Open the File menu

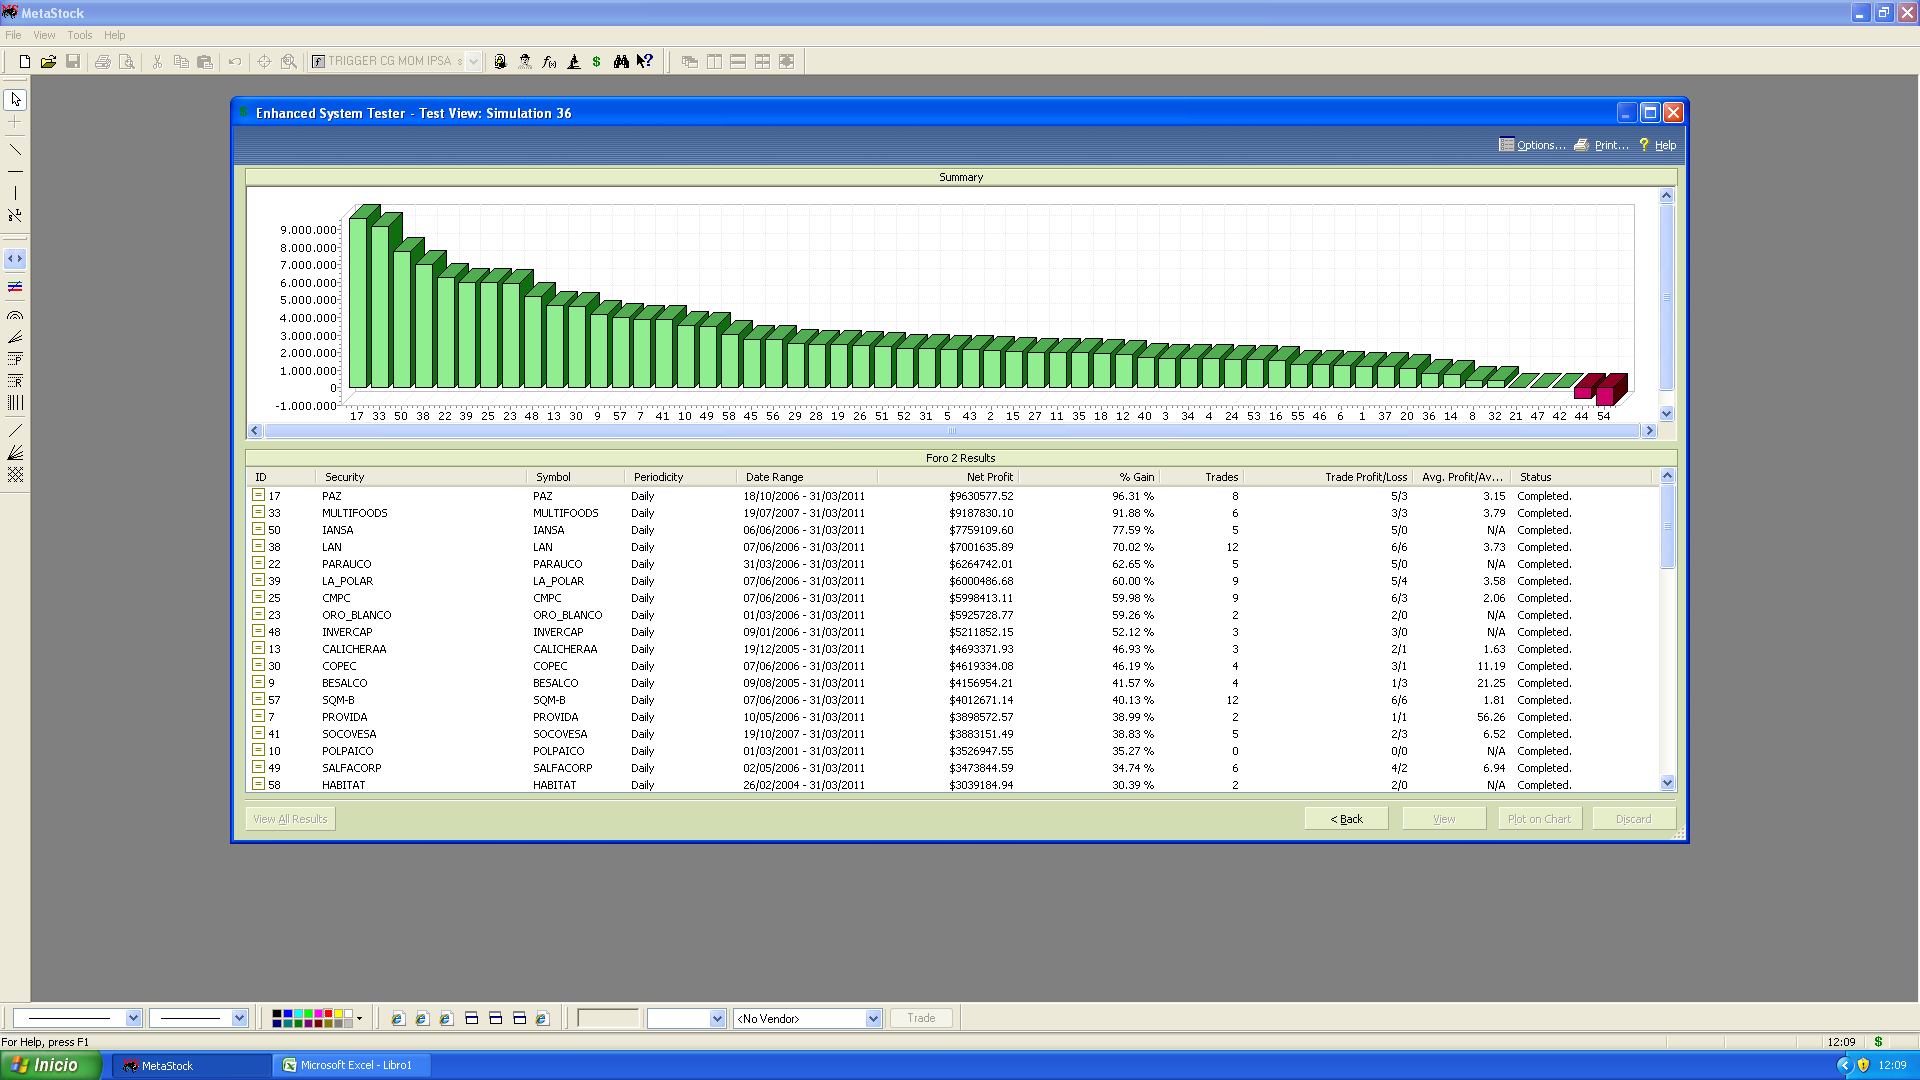coord(13,35)
